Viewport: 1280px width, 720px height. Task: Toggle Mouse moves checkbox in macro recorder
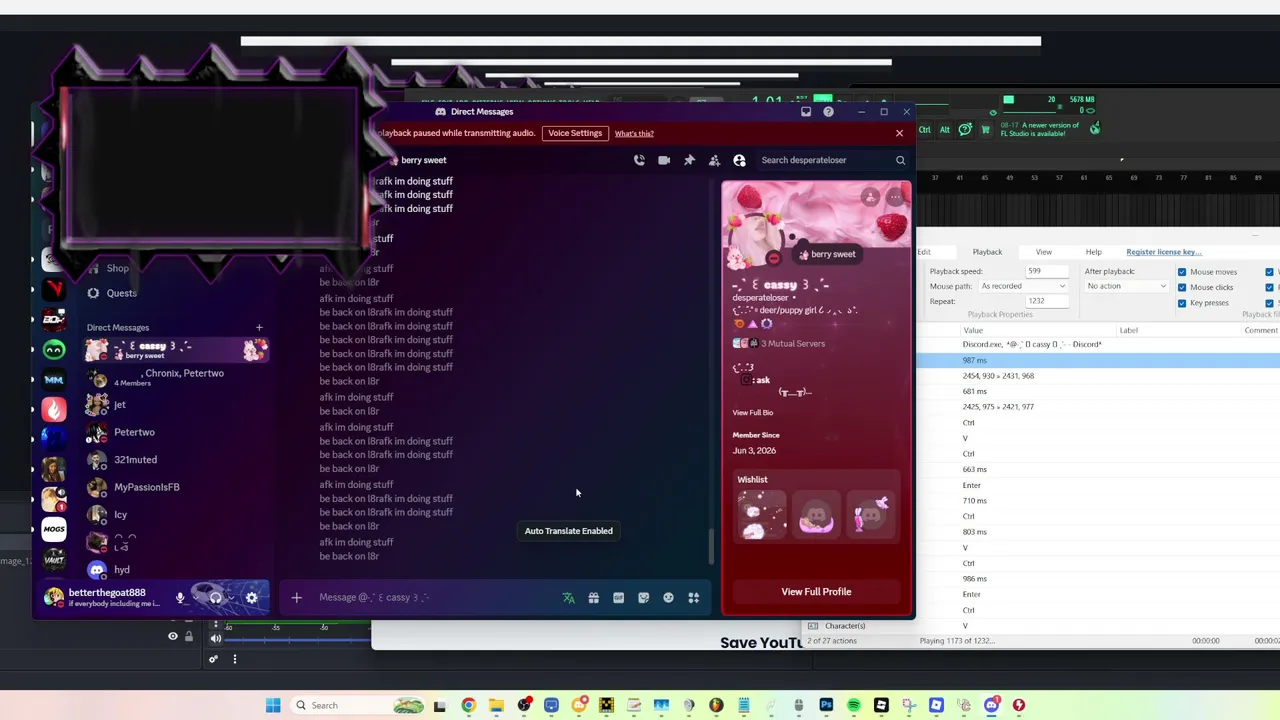click(x=1182, y=272)
